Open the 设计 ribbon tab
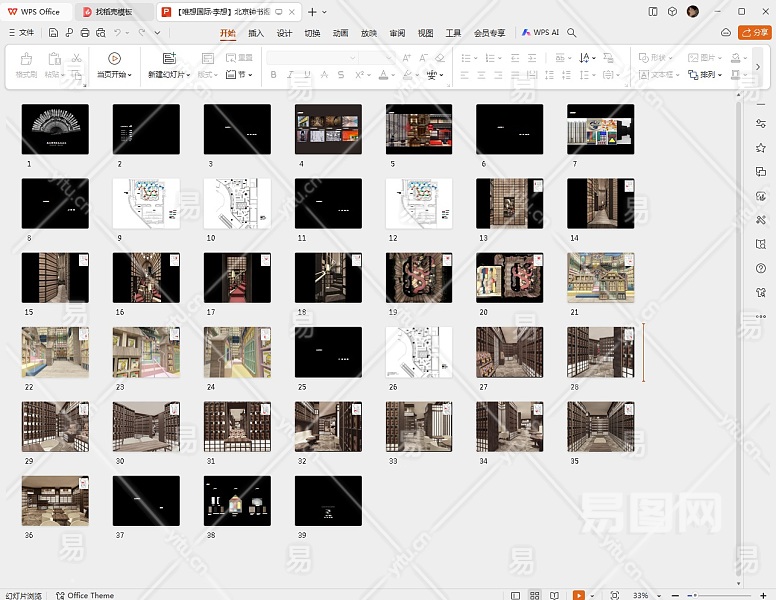Image resolution: width=776 pixels, height=600 pixels. [284, 33]
